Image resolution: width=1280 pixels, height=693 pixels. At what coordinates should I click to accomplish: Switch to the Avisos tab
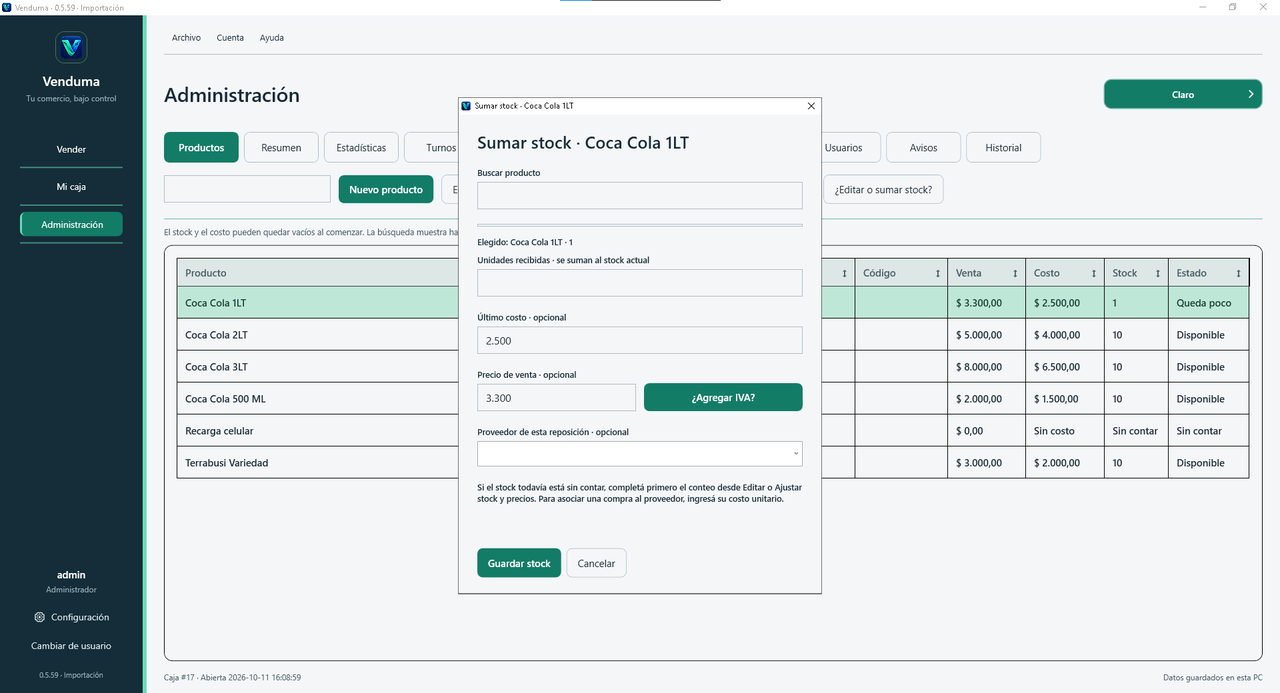(x=923, y=147)
